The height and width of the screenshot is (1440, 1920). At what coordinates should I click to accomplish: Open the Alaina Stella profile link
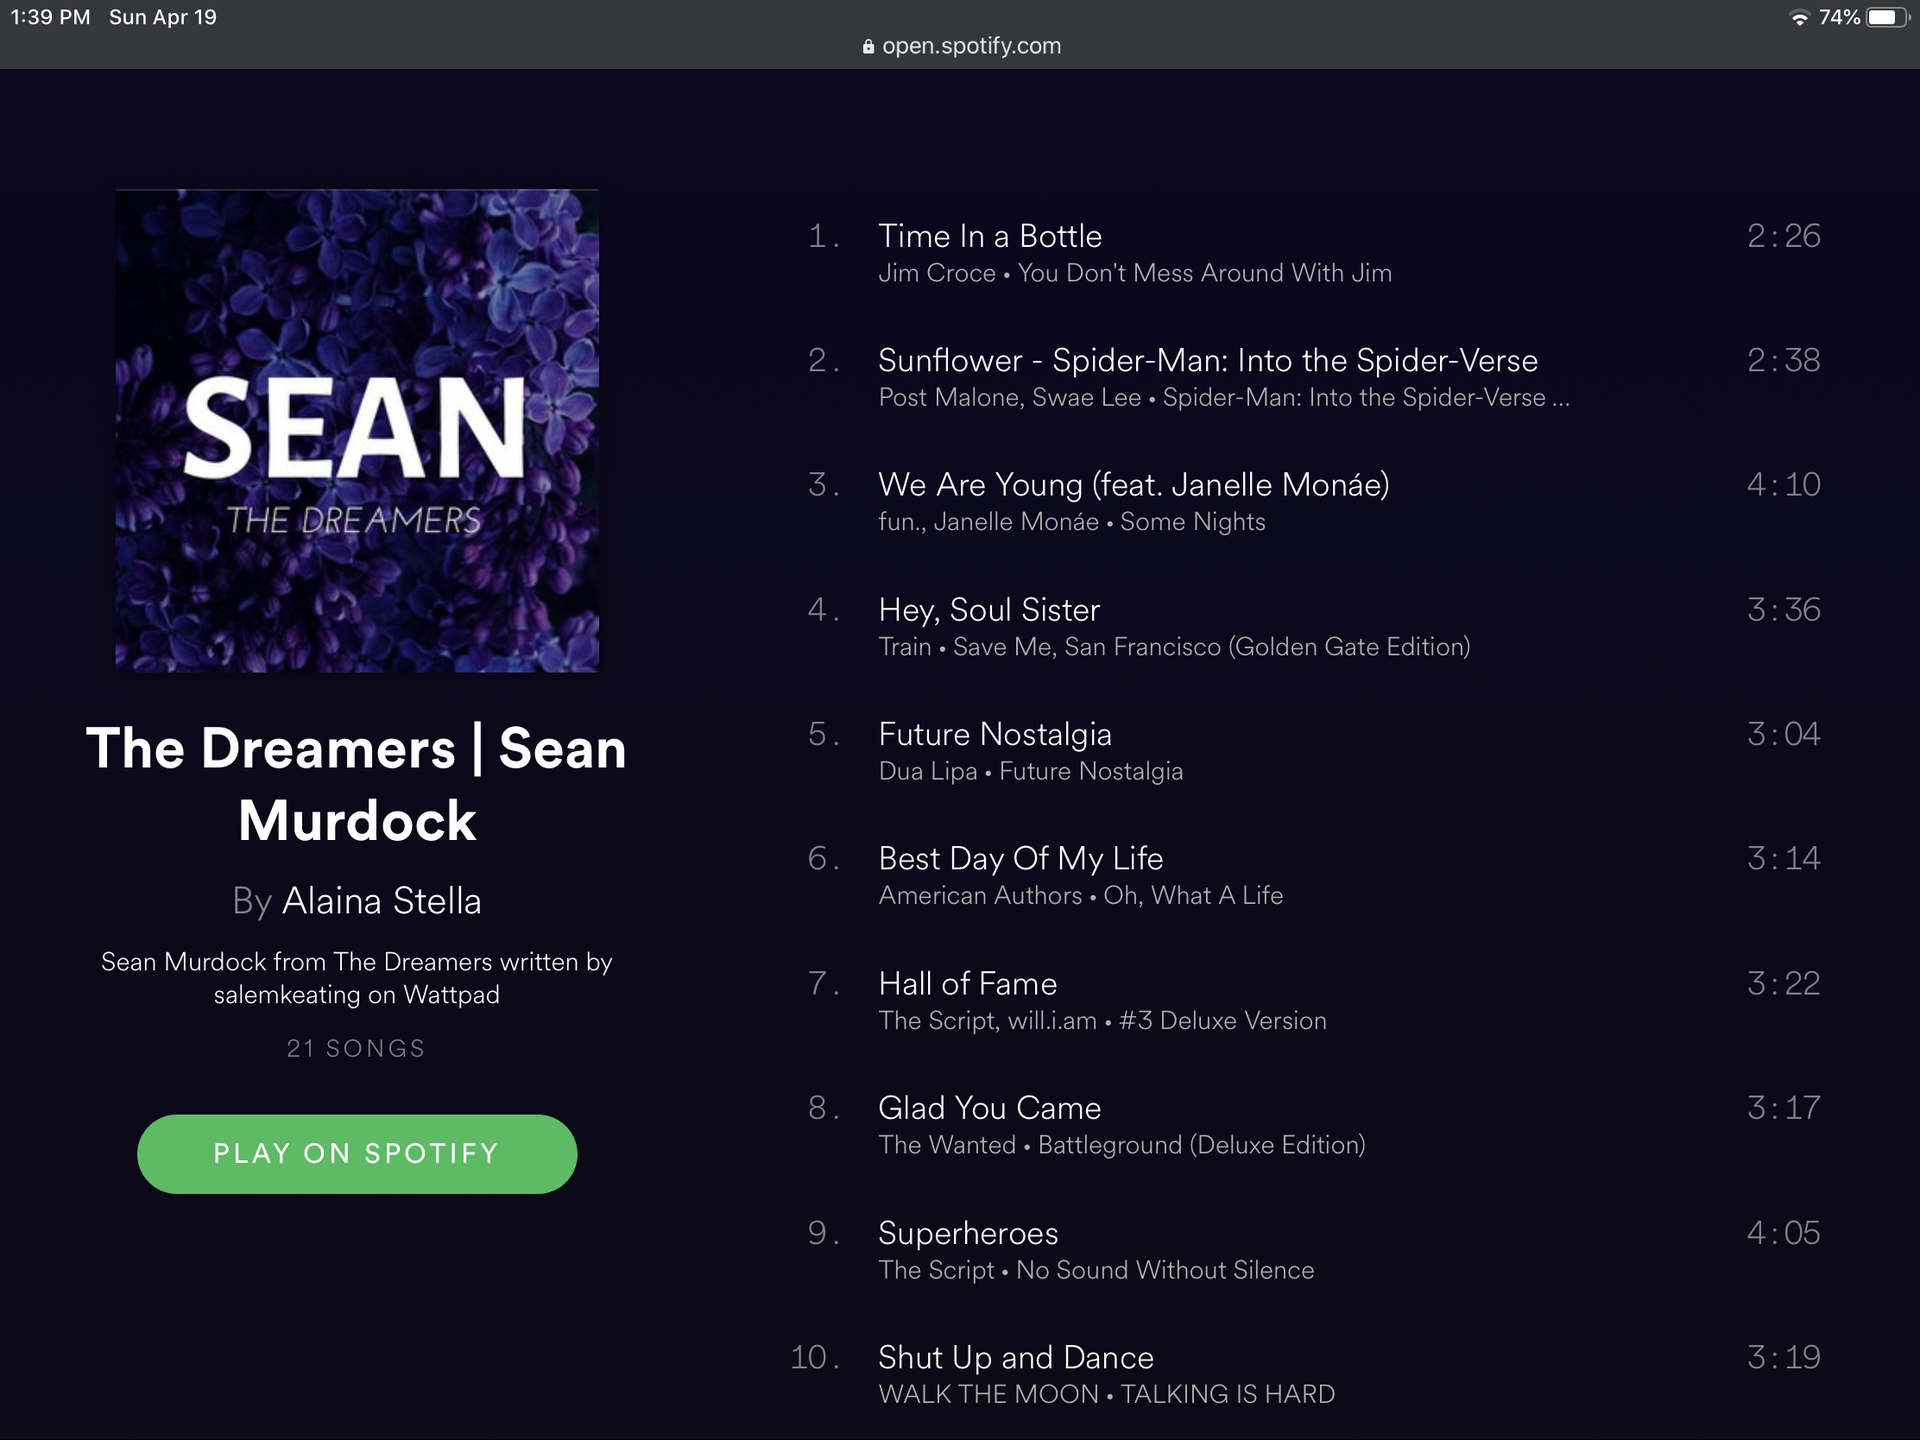[x=381, y=901]
